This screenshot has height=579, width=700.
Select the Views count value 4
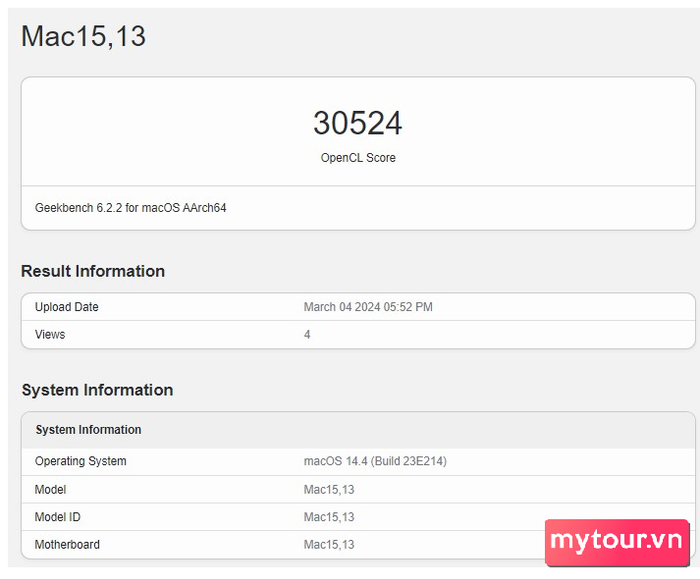pyautogui.click(x=307, y=334)
